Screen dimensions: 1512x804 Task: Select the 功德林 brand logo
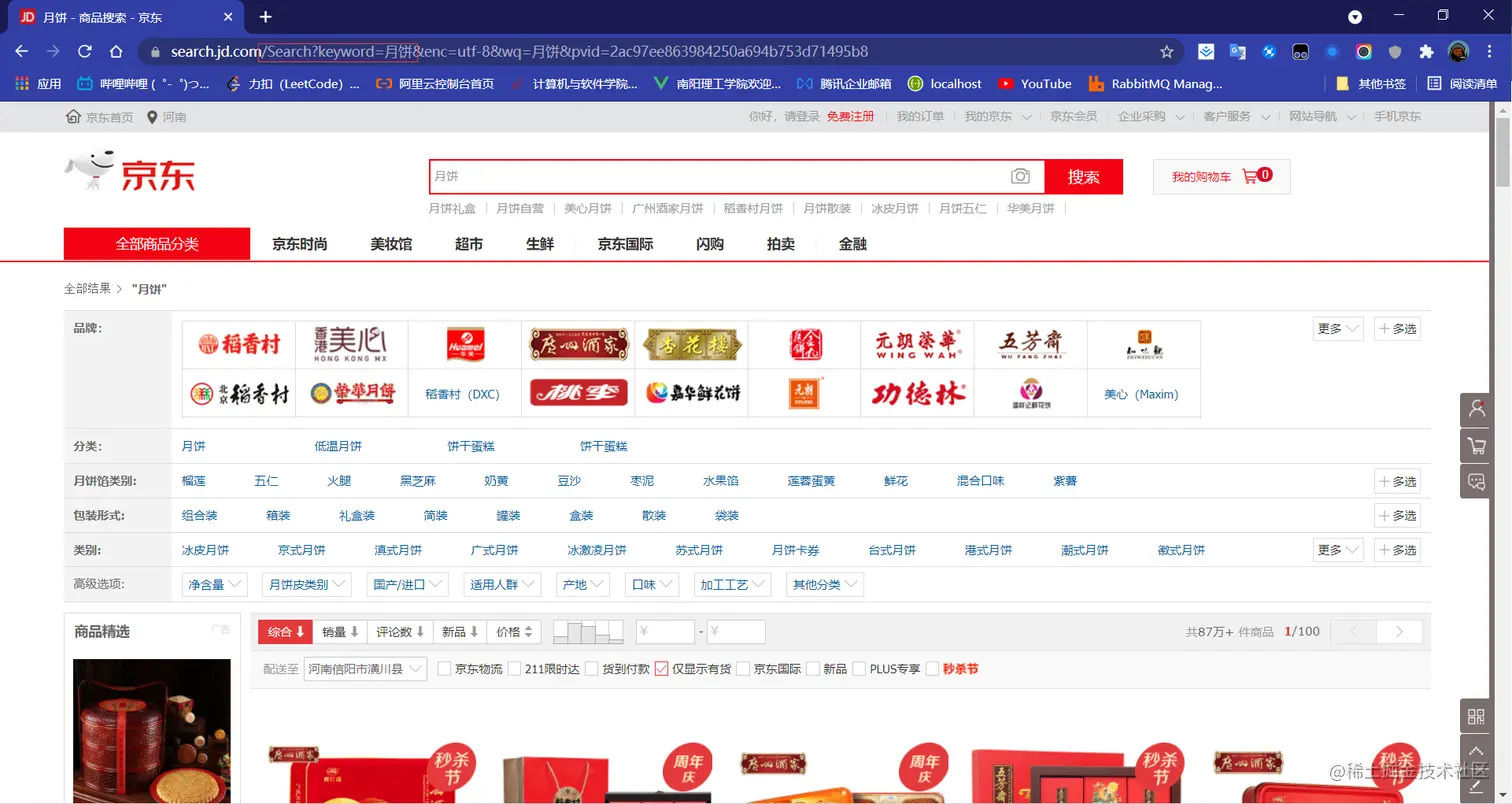(x=917, y=393)
